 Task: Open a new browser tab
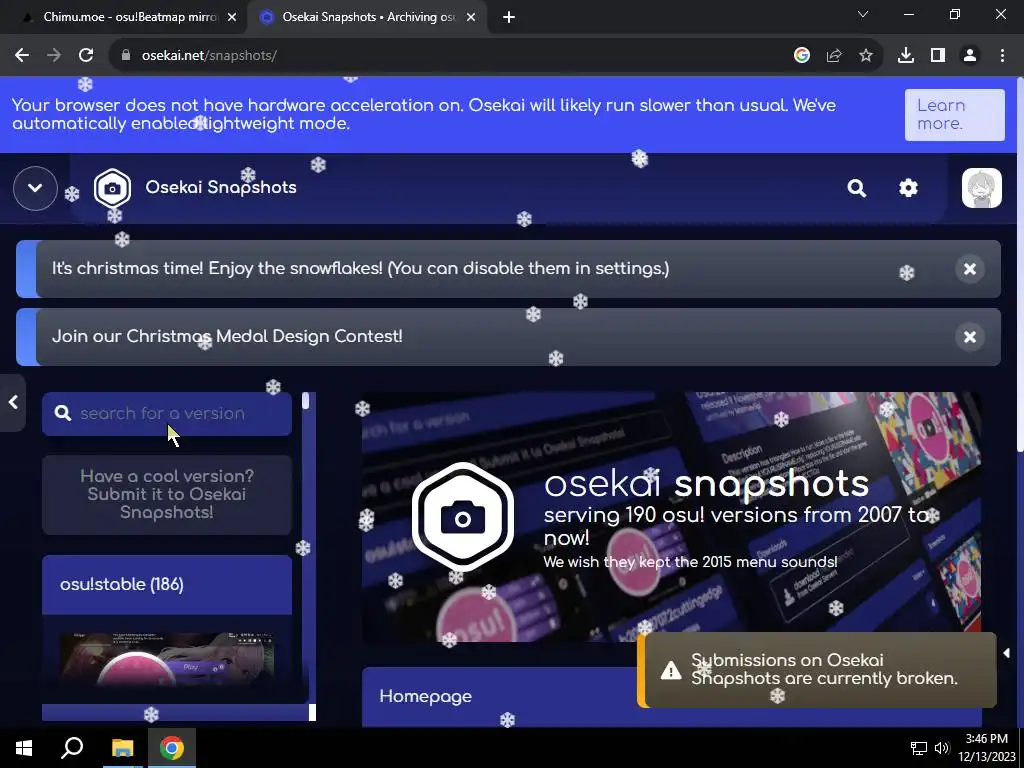(509, 18)
